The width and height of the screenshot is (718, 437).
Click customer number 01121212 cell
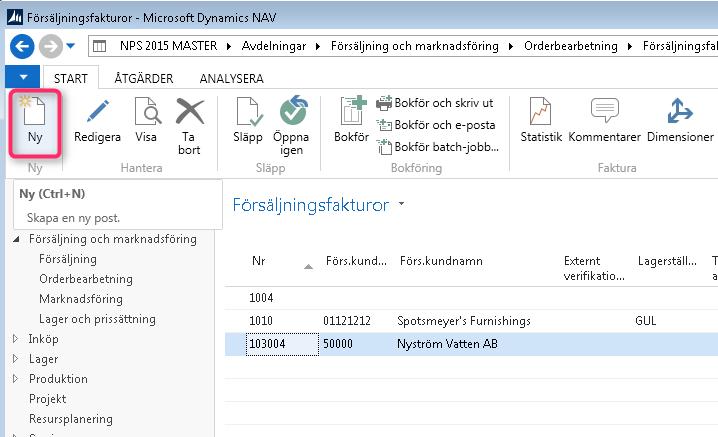tap(347, 321)
